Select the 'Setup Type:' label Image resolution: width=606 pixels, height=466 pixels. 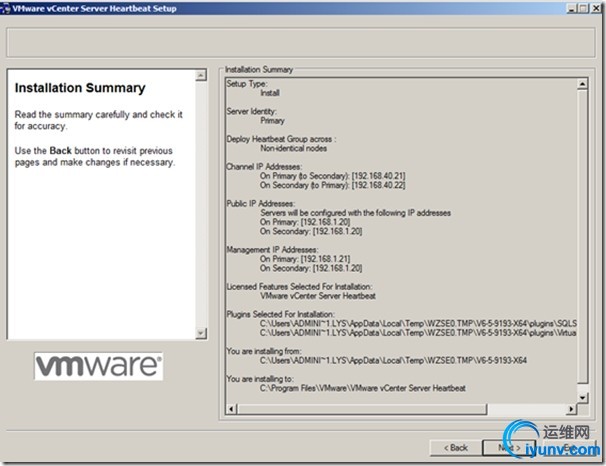pos(247,83)
